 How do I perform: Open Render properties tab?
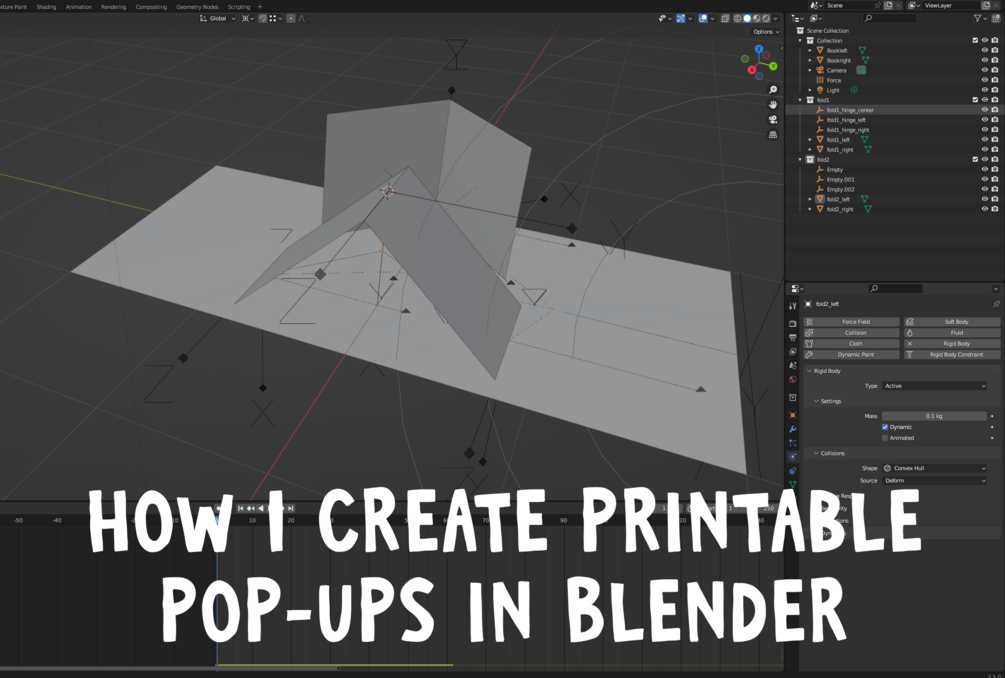pyautogui.click(x=793, y=324)
